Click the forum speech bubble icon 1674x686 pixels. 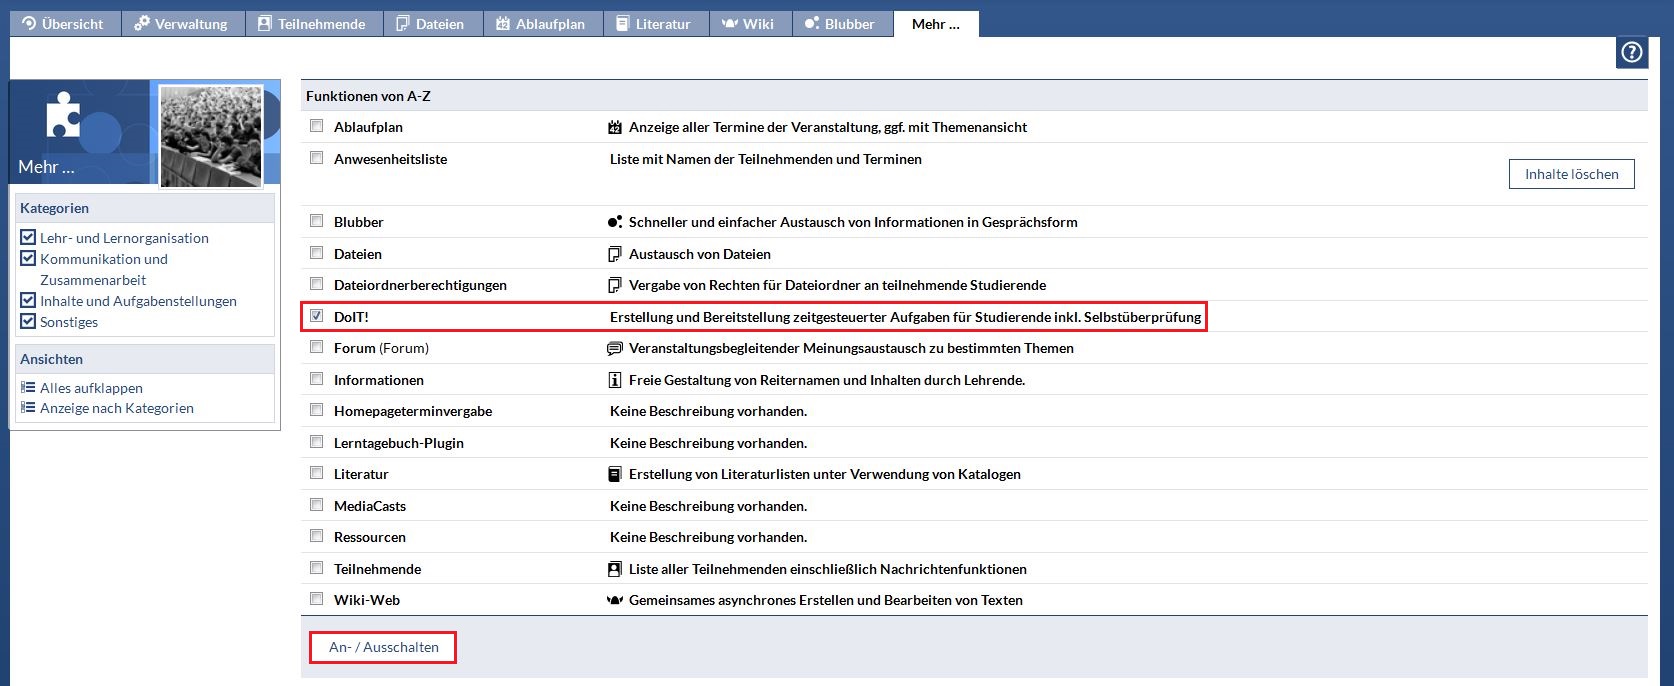click(x=615, y=348)
